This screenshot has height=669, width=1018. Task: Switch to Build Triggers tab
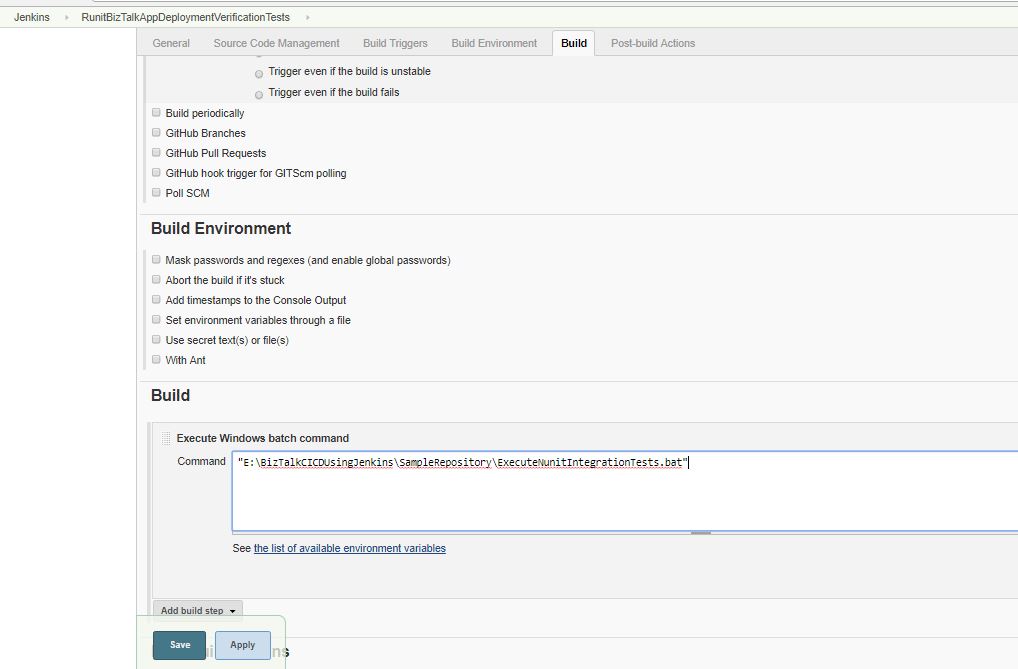point(395,43)
